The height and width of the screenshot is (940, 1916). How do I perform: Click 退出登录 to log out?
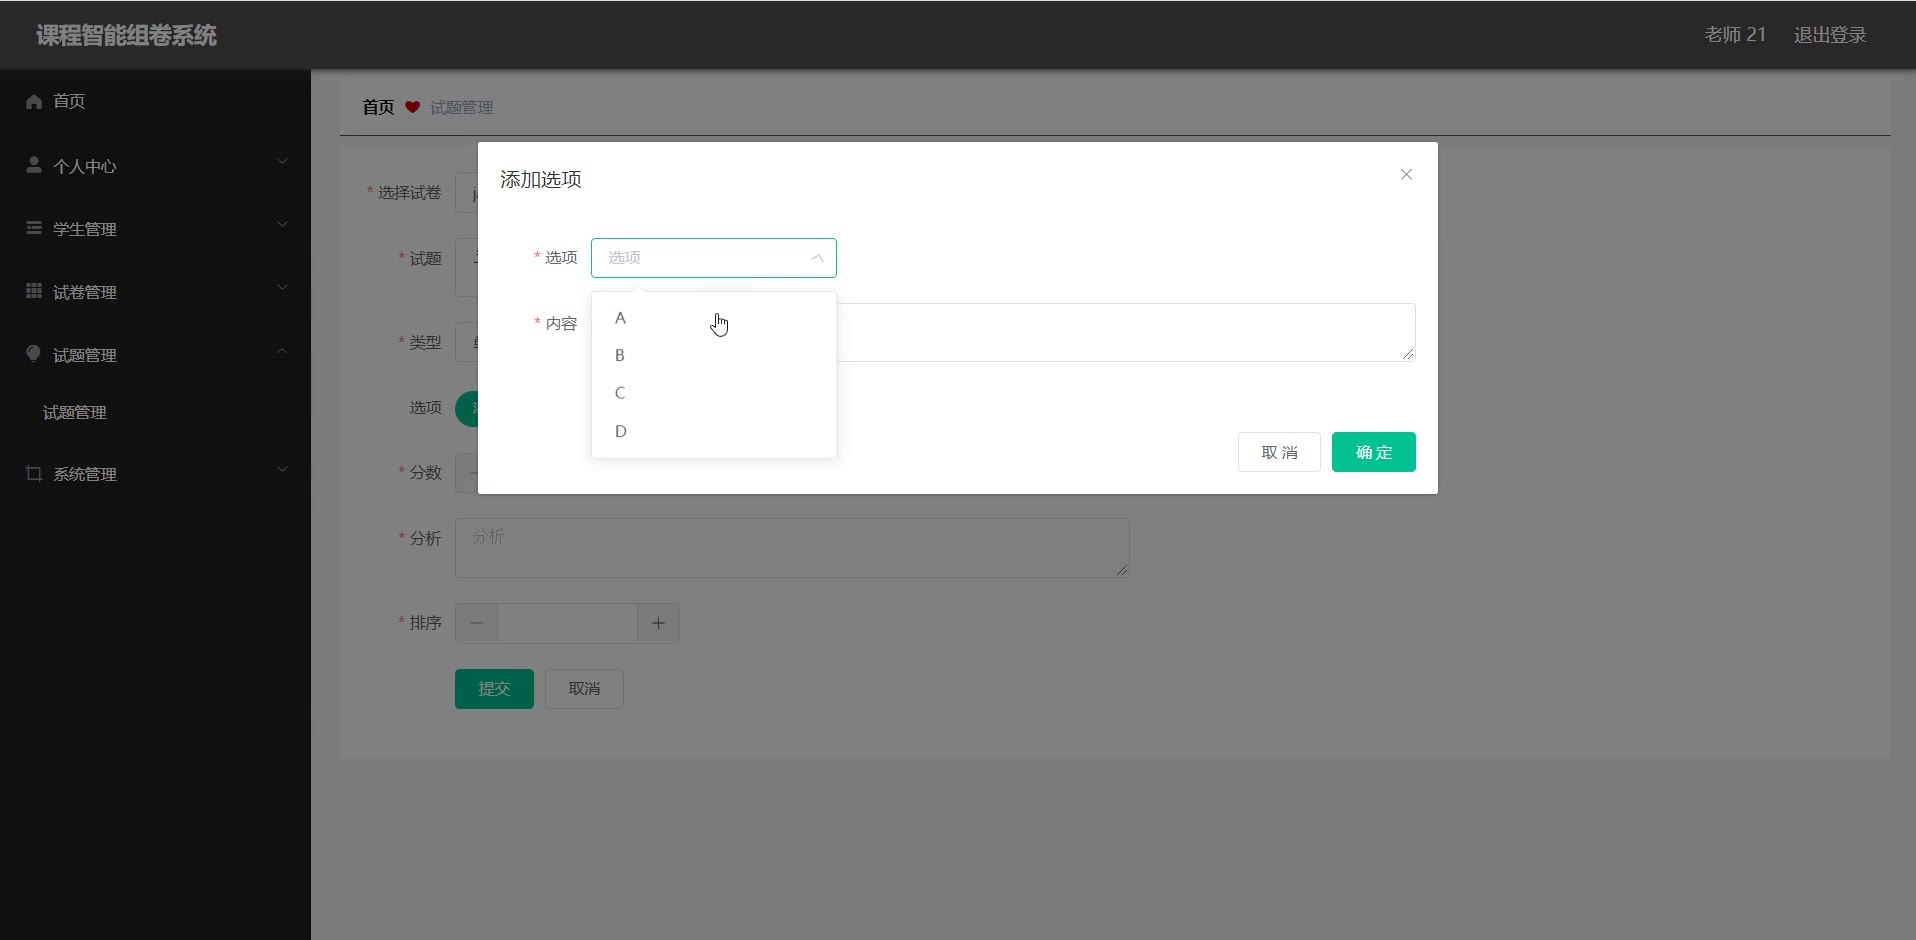tap(1830, 35)
